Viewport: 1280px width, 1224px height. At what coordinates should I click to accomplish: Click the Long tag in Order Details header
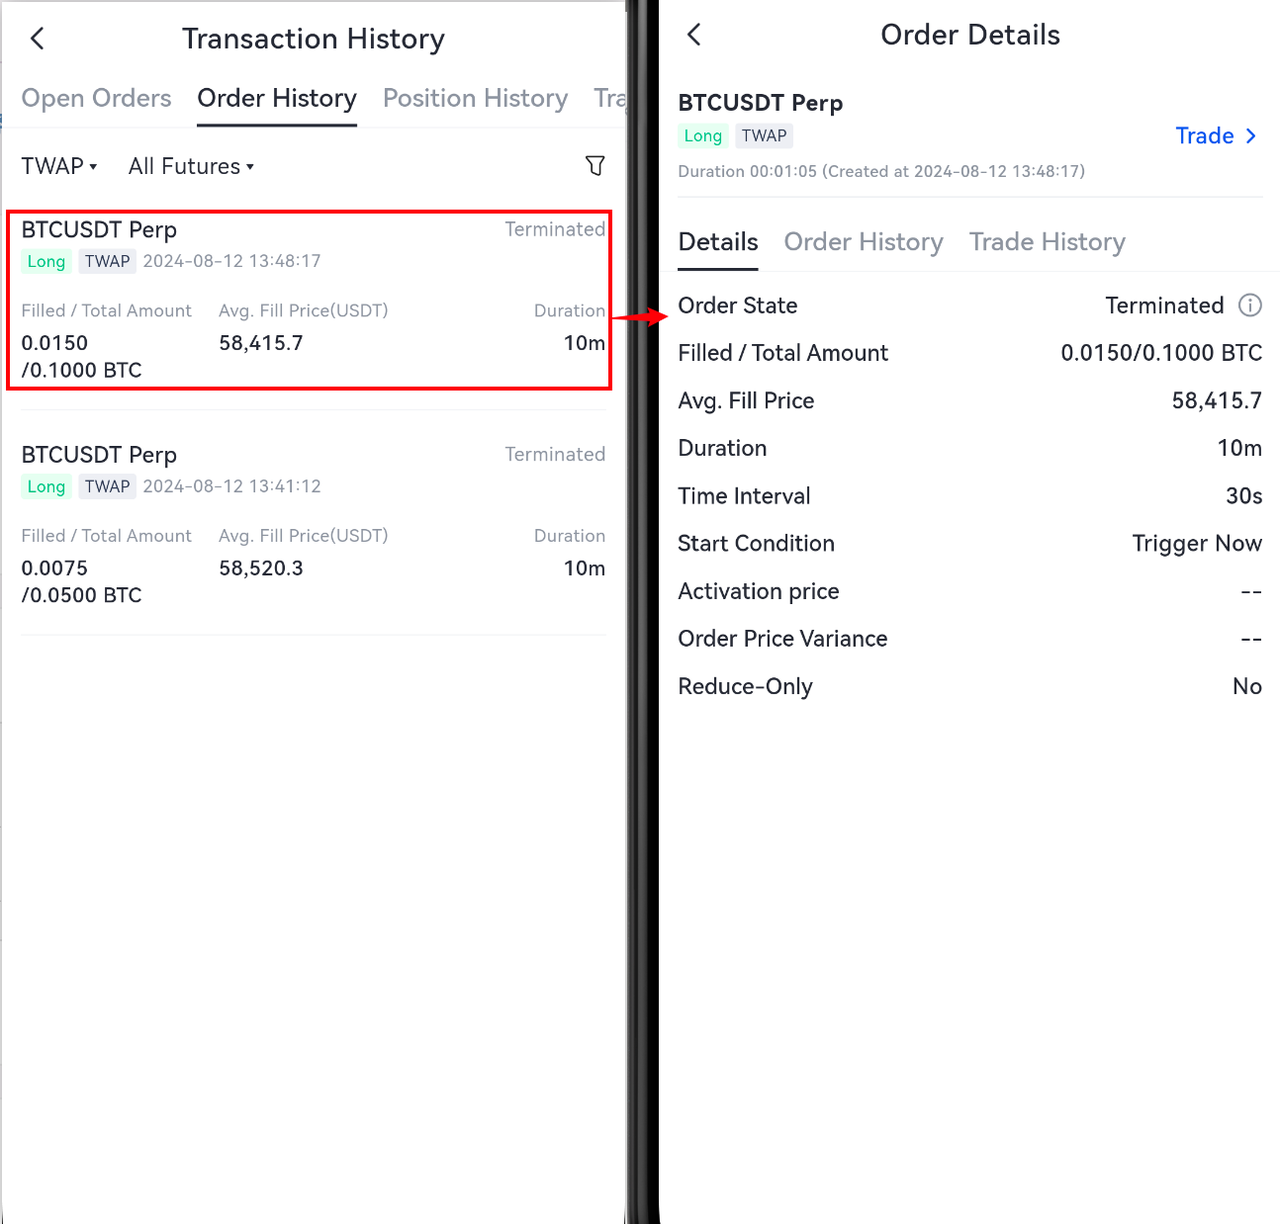703,136
